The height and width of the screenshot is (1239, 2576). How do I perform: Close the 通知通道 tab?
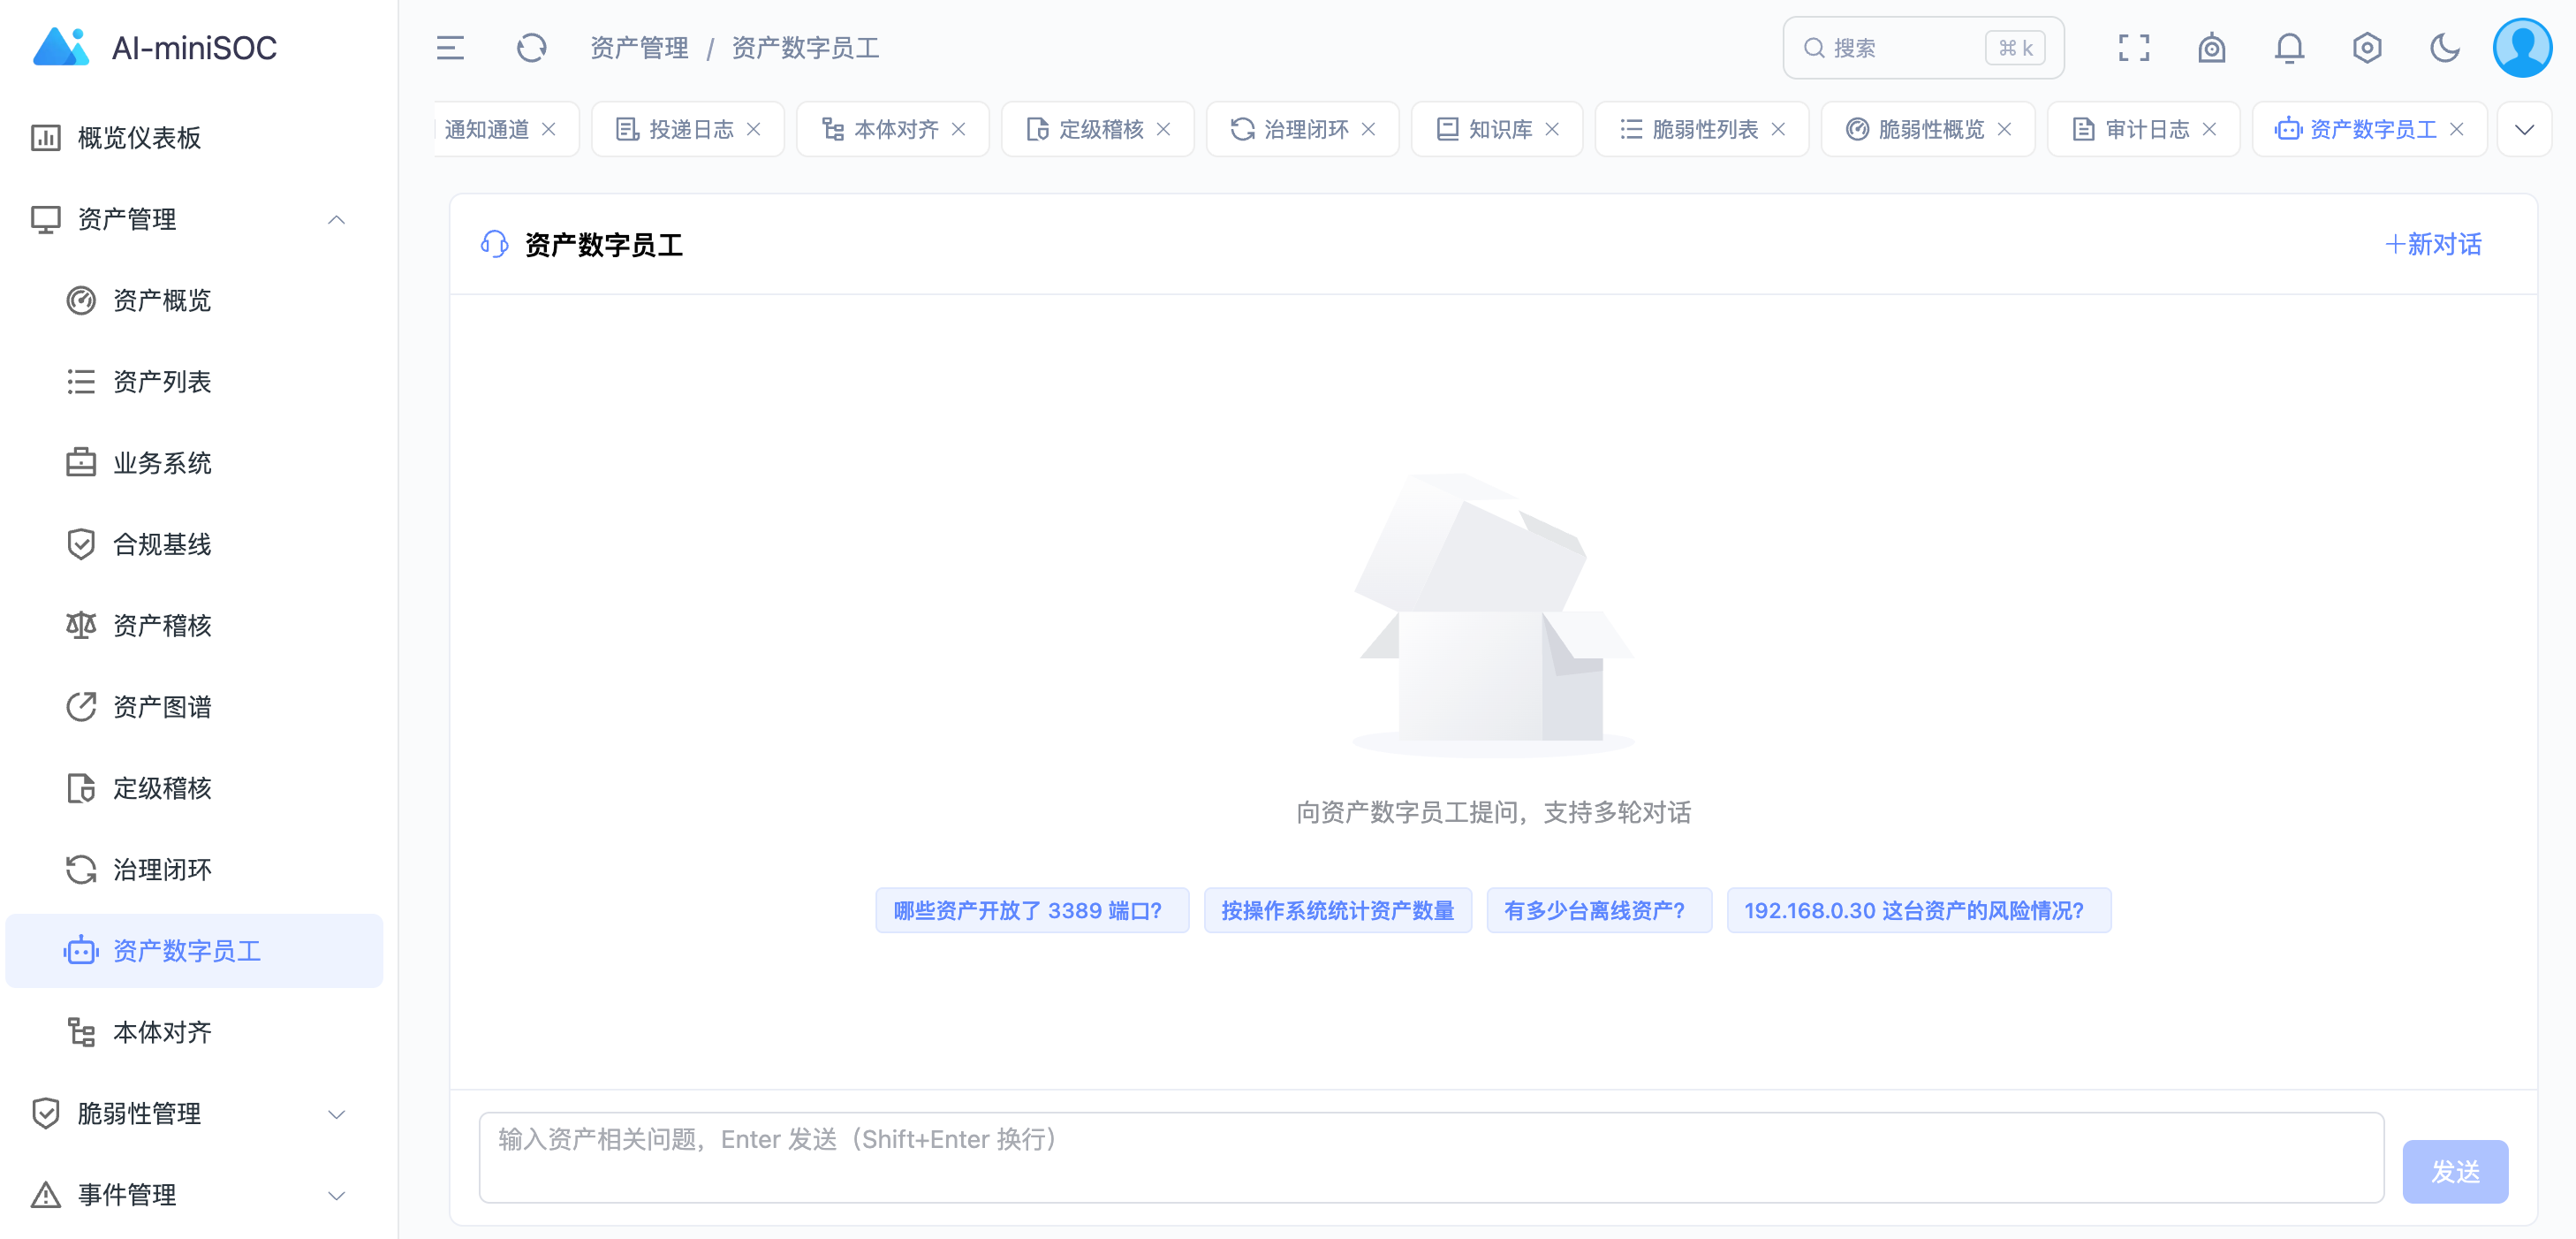pyautogui.click(x=549, y=129)
